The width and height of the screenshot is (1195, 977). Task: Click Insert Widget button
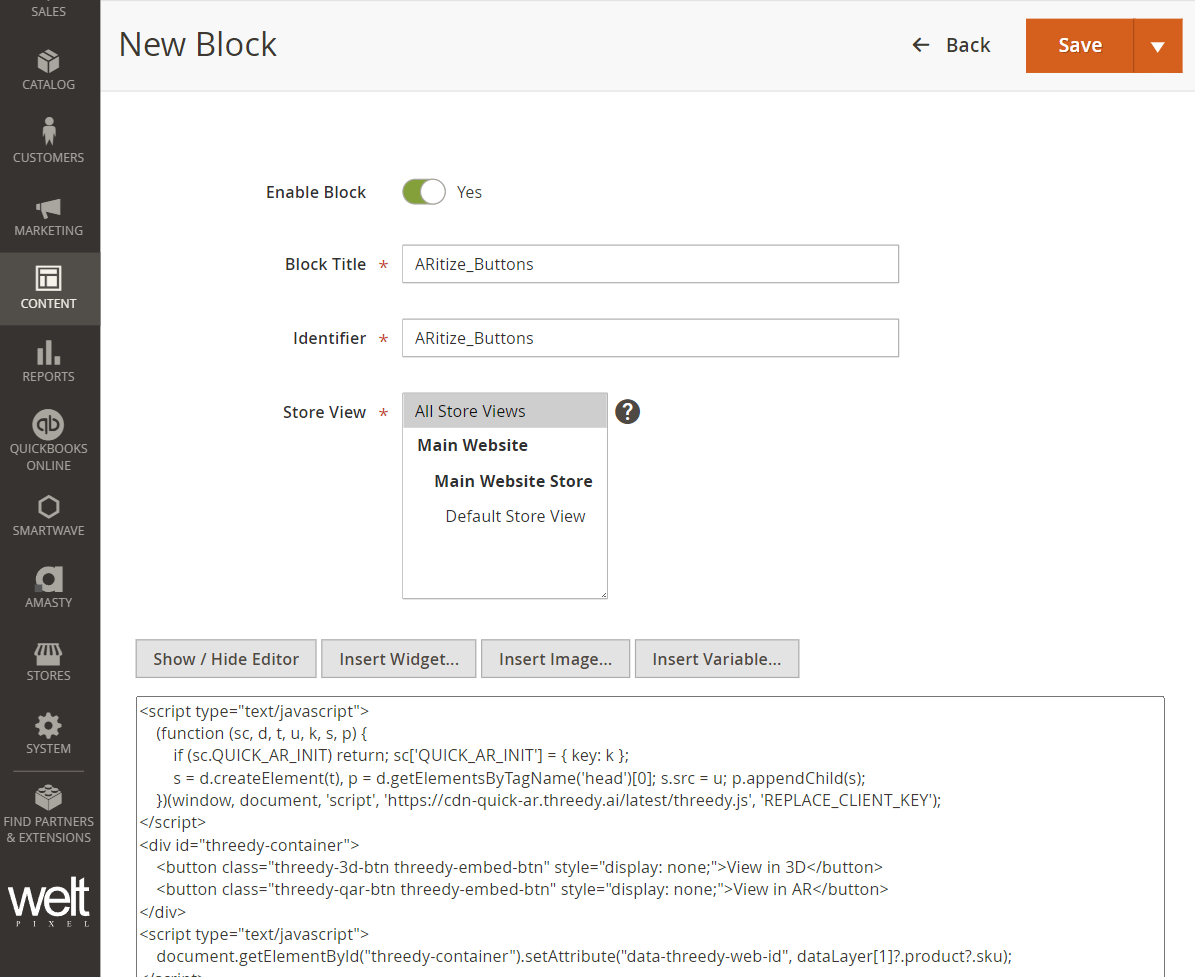coord(399,658)
